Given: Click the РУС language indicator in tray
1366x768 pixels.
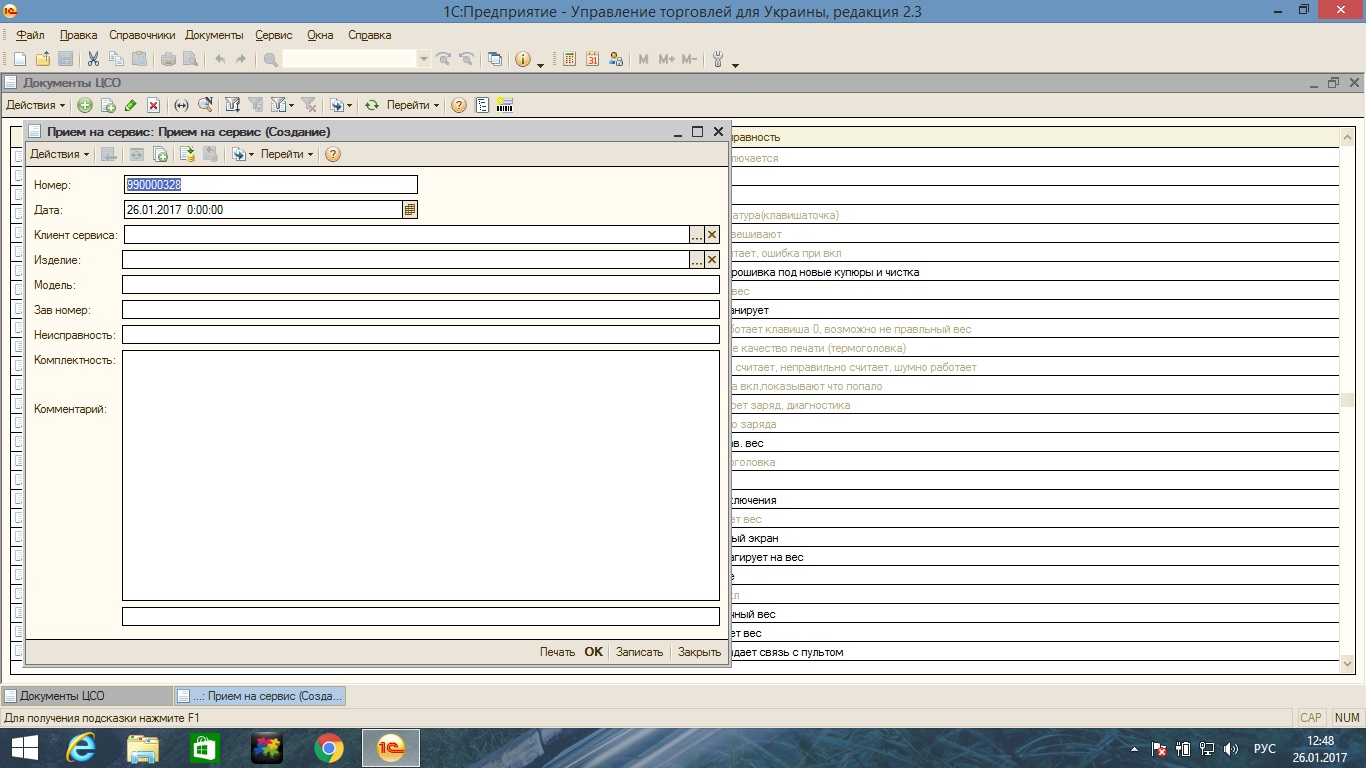Looking at the screenshot, I should tap(1265, 748).
